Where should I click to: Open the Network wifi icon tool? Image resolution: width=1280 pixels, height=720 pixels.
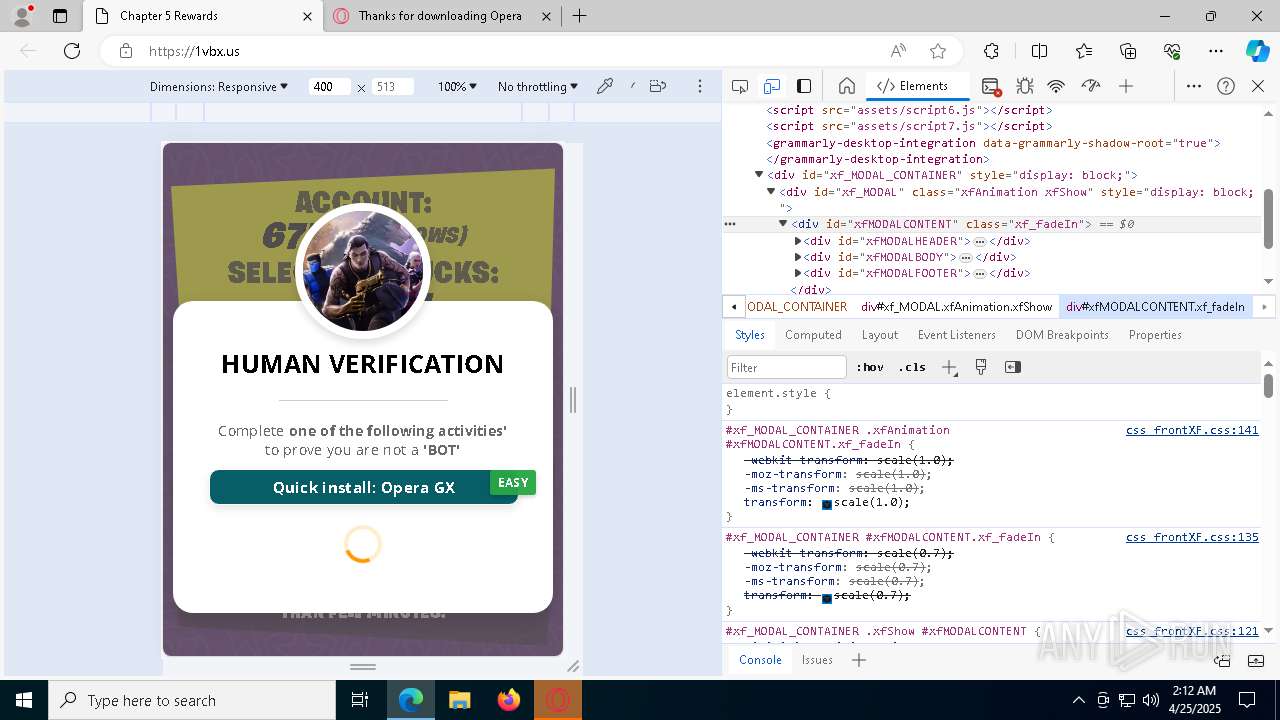[1056, 86]
